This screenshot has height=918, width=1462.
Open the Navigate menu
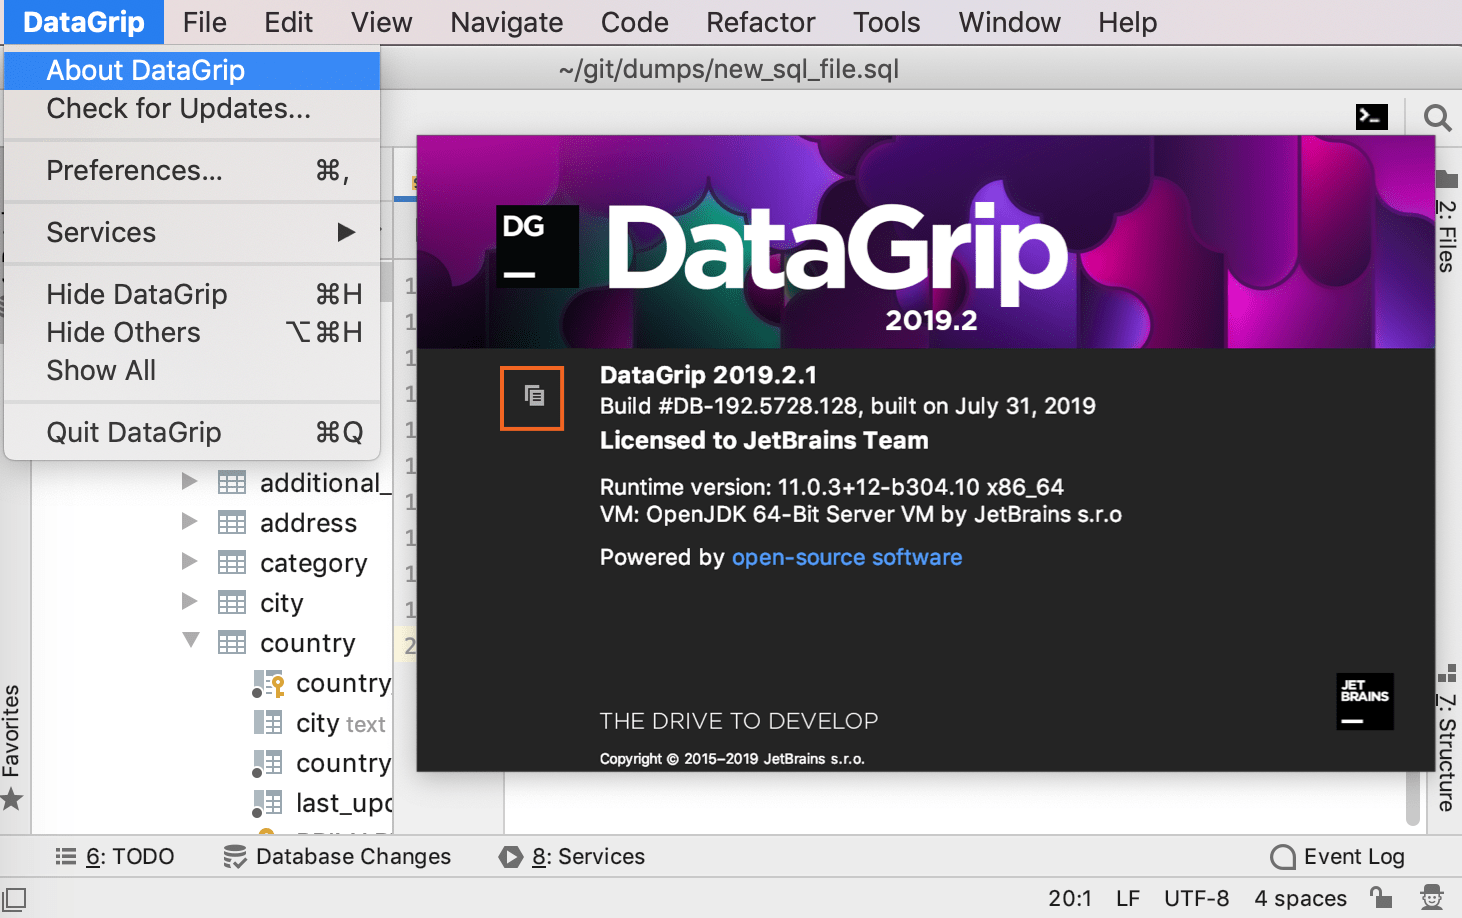click(507, 22)
